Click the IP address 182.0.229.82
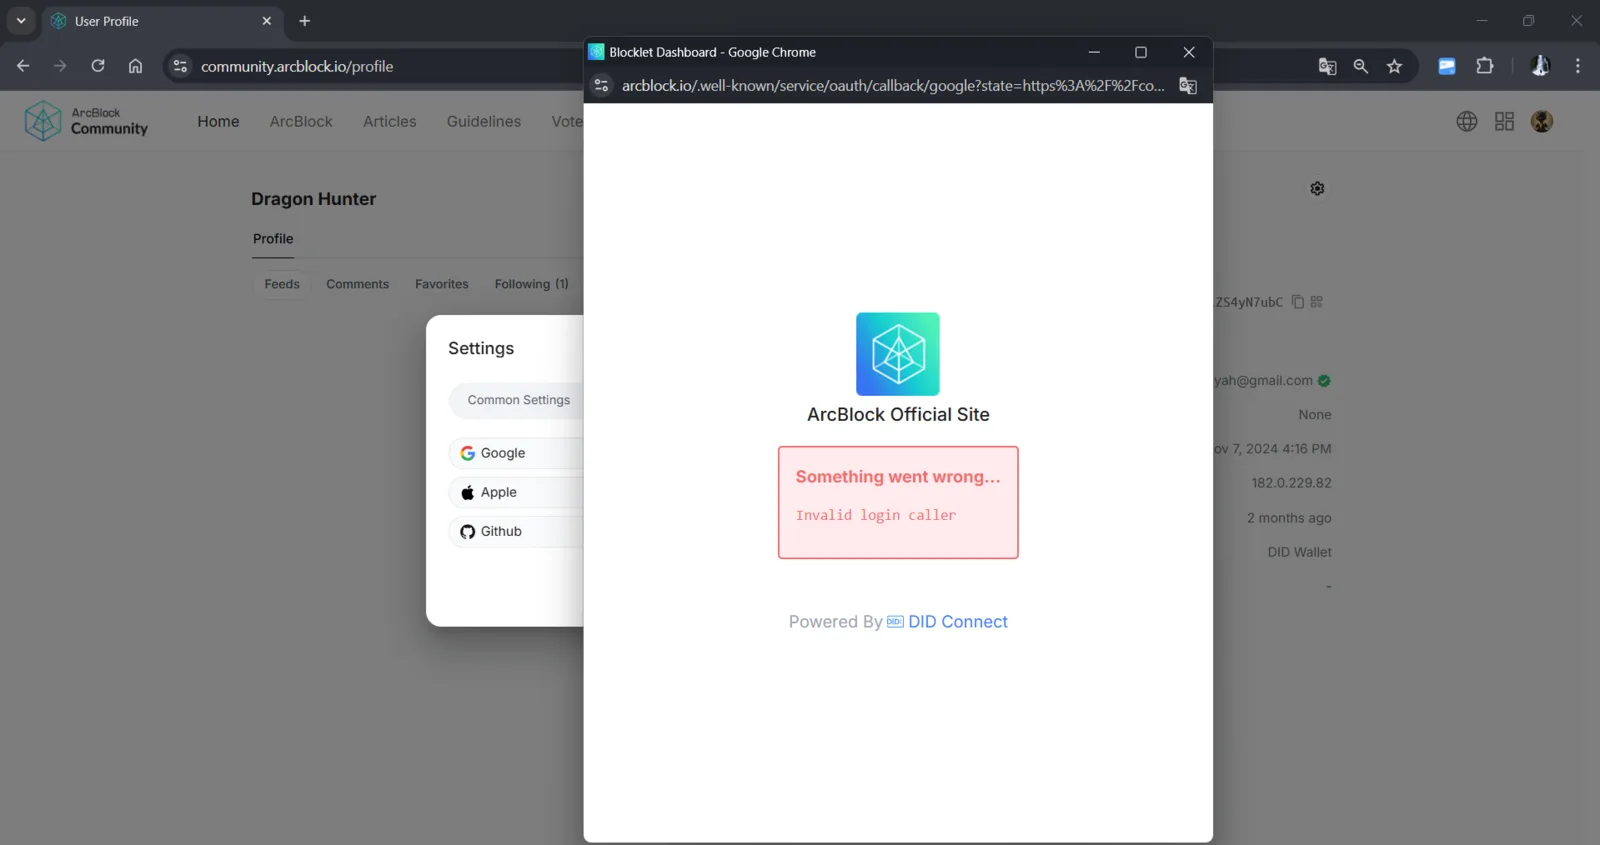This screenshot has width=1600, height=845. point(1291,483)
